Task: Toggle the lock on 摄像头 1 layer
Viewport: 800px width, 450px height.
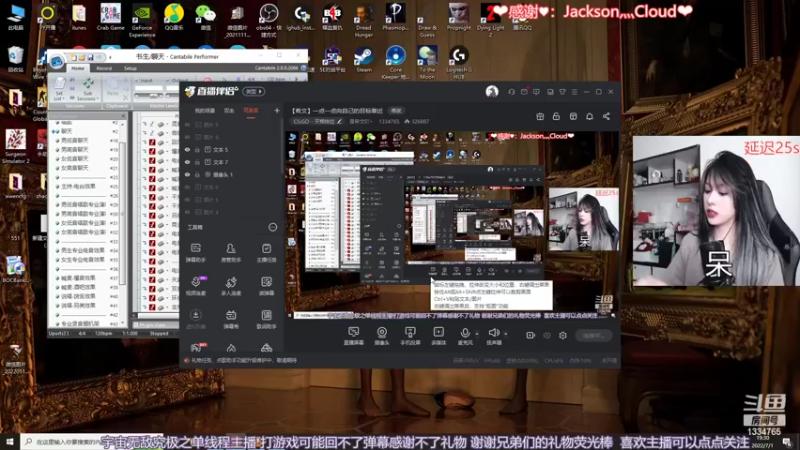Action: pos(197,174)
